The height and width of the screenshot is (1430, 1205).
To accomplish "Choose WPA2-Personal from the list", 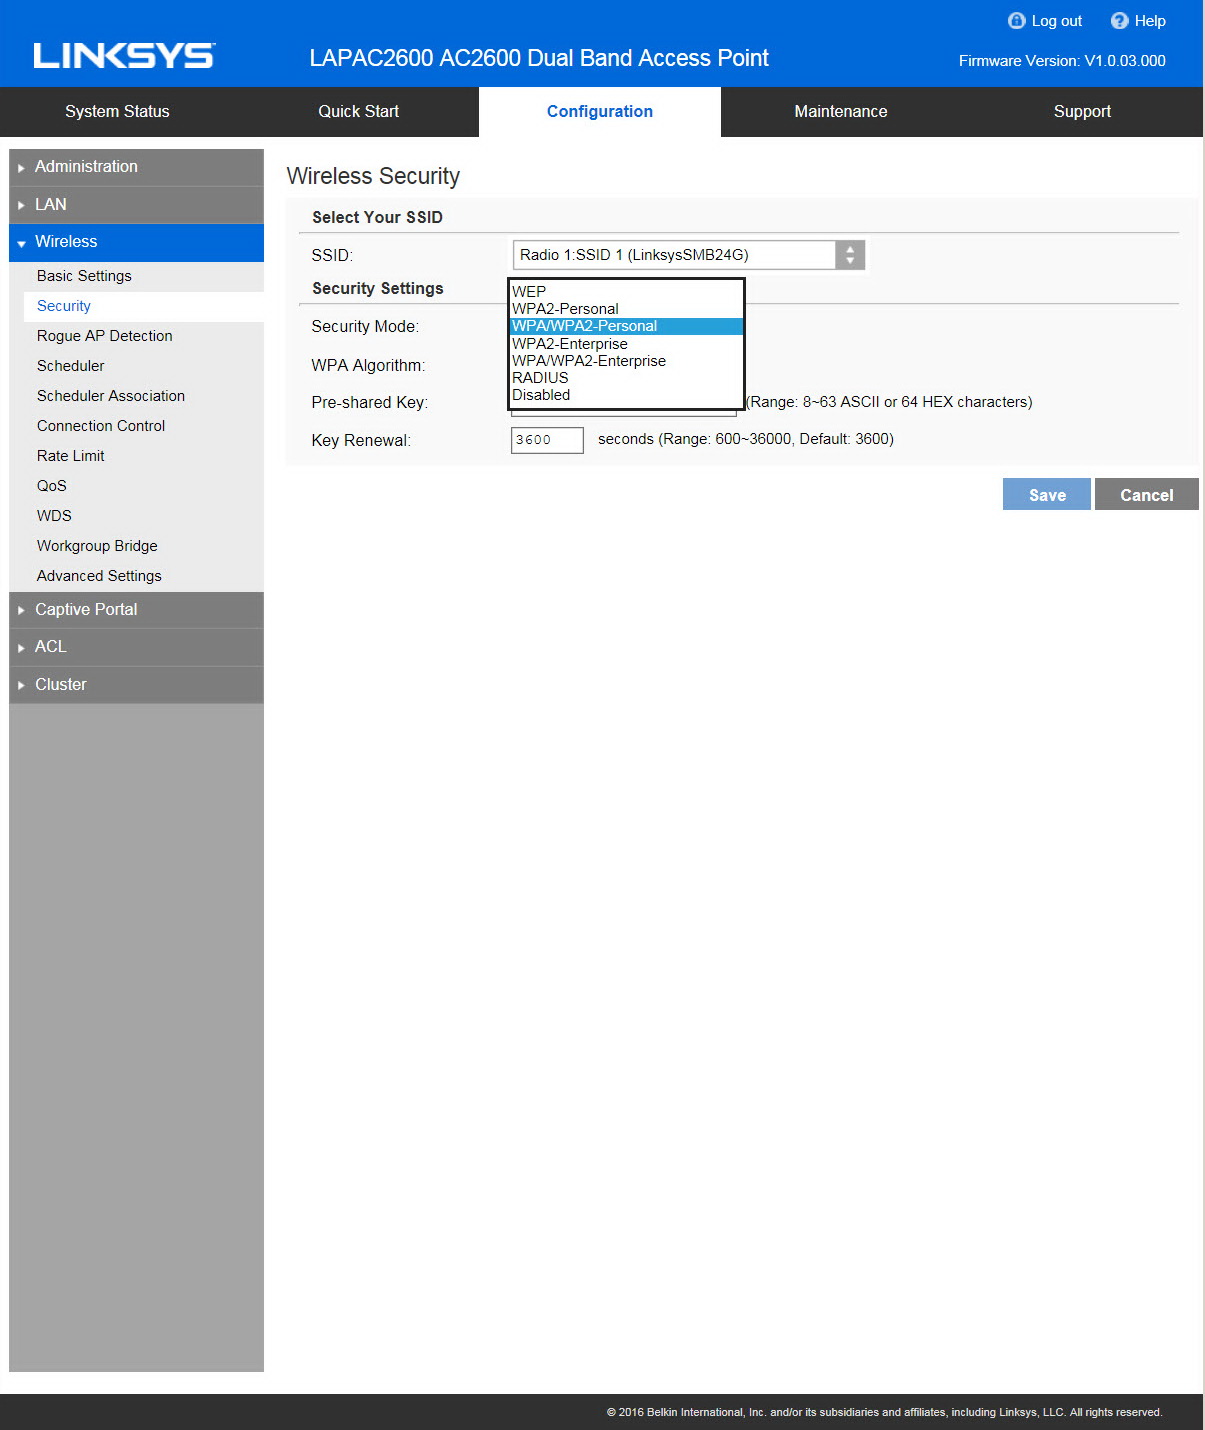I will click(x=626, y=309).
